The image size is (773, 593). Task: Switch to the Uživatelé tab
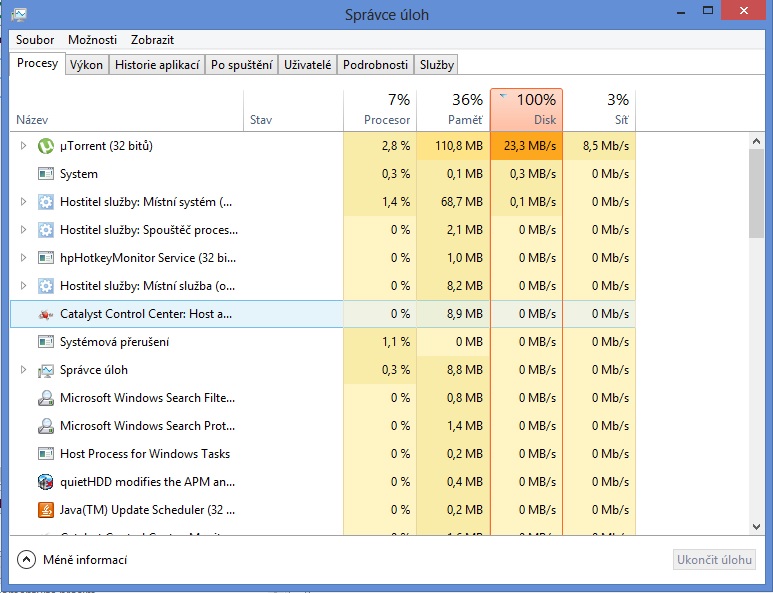[x=307, y=65]
